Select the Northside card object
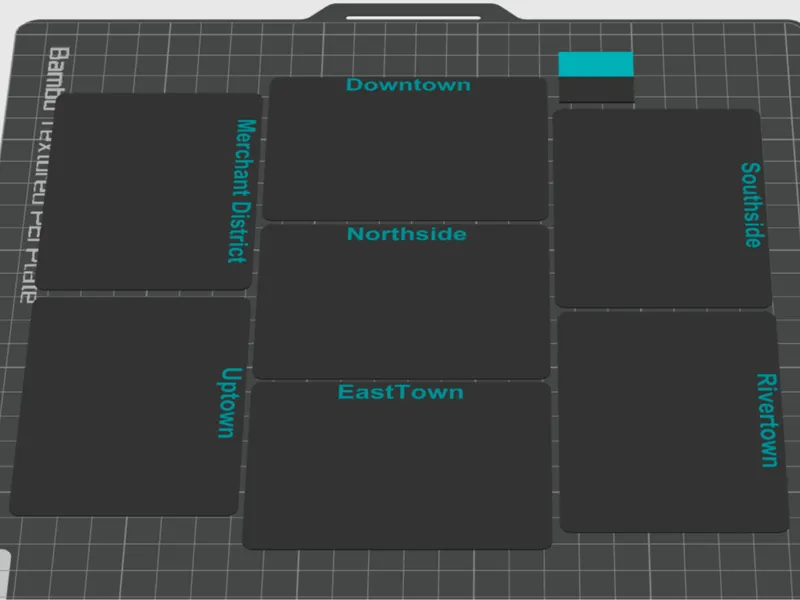Screen dimensions: 800x600 (402, 302)
